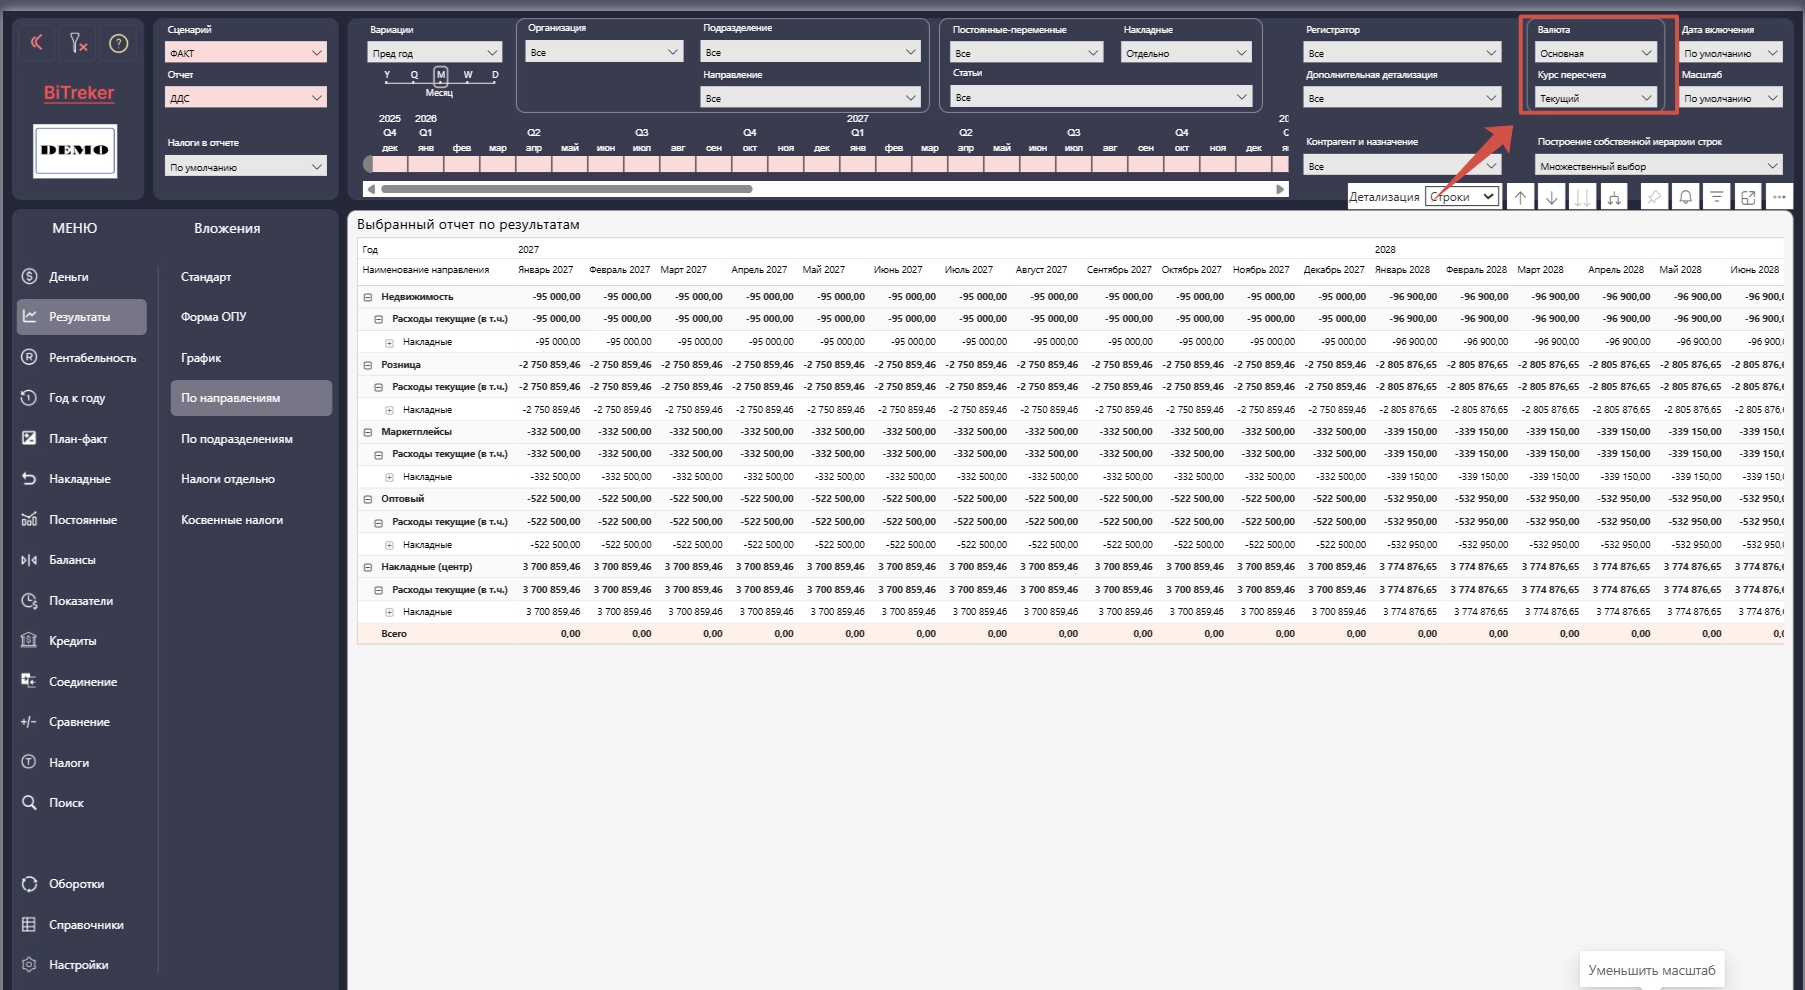Select week granularity W on period scale
Image resolution: width=1805 pixels, height=990 pixels.
point(467,75)
